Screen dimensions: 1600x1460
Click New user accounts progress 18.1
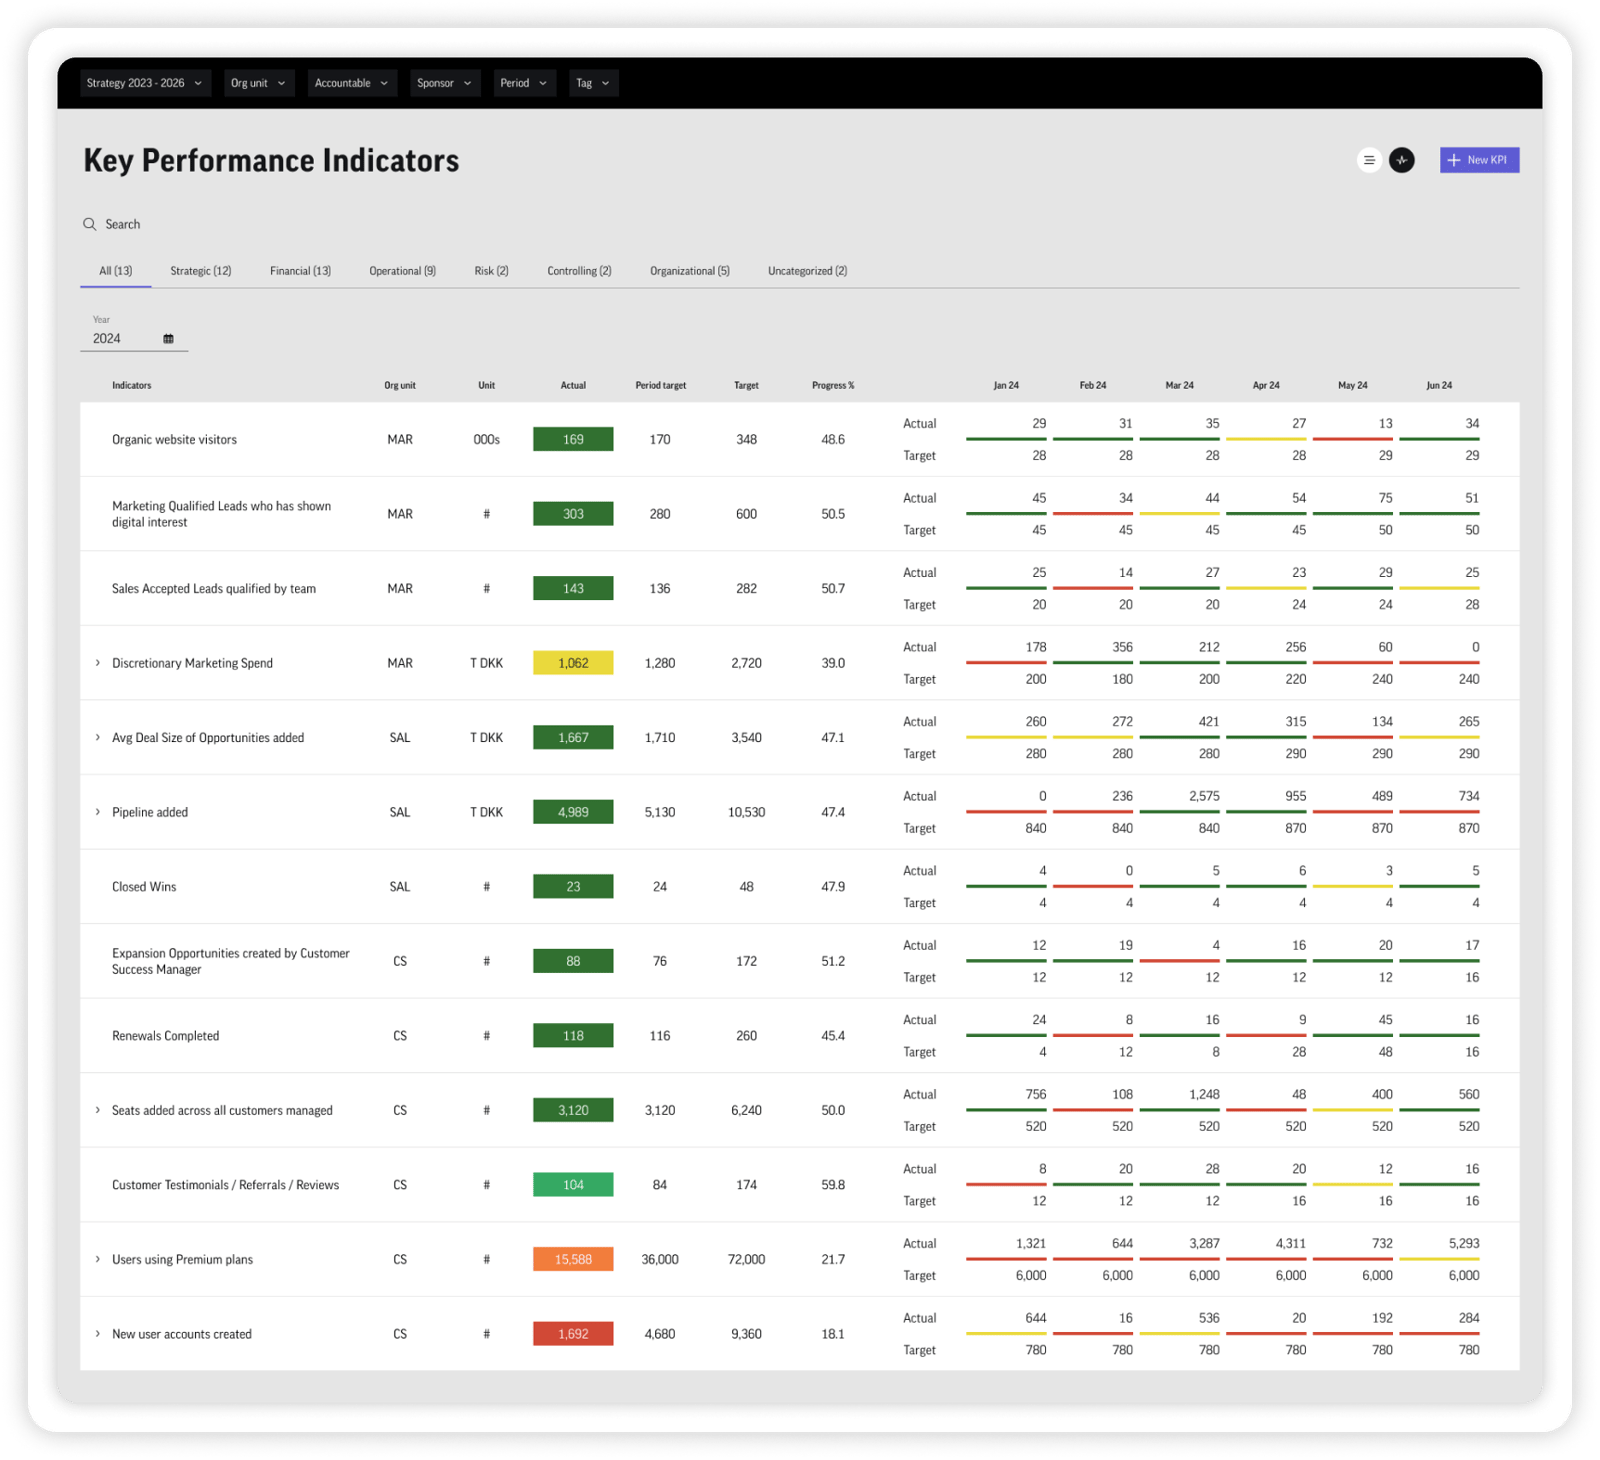(x=833, y=1334)
